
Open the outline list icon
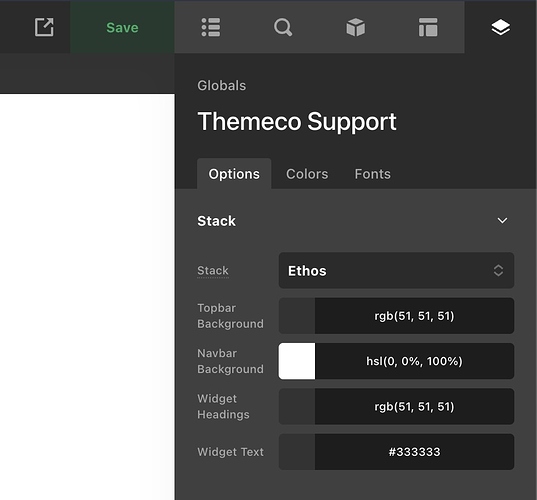[x=211, y=27]
